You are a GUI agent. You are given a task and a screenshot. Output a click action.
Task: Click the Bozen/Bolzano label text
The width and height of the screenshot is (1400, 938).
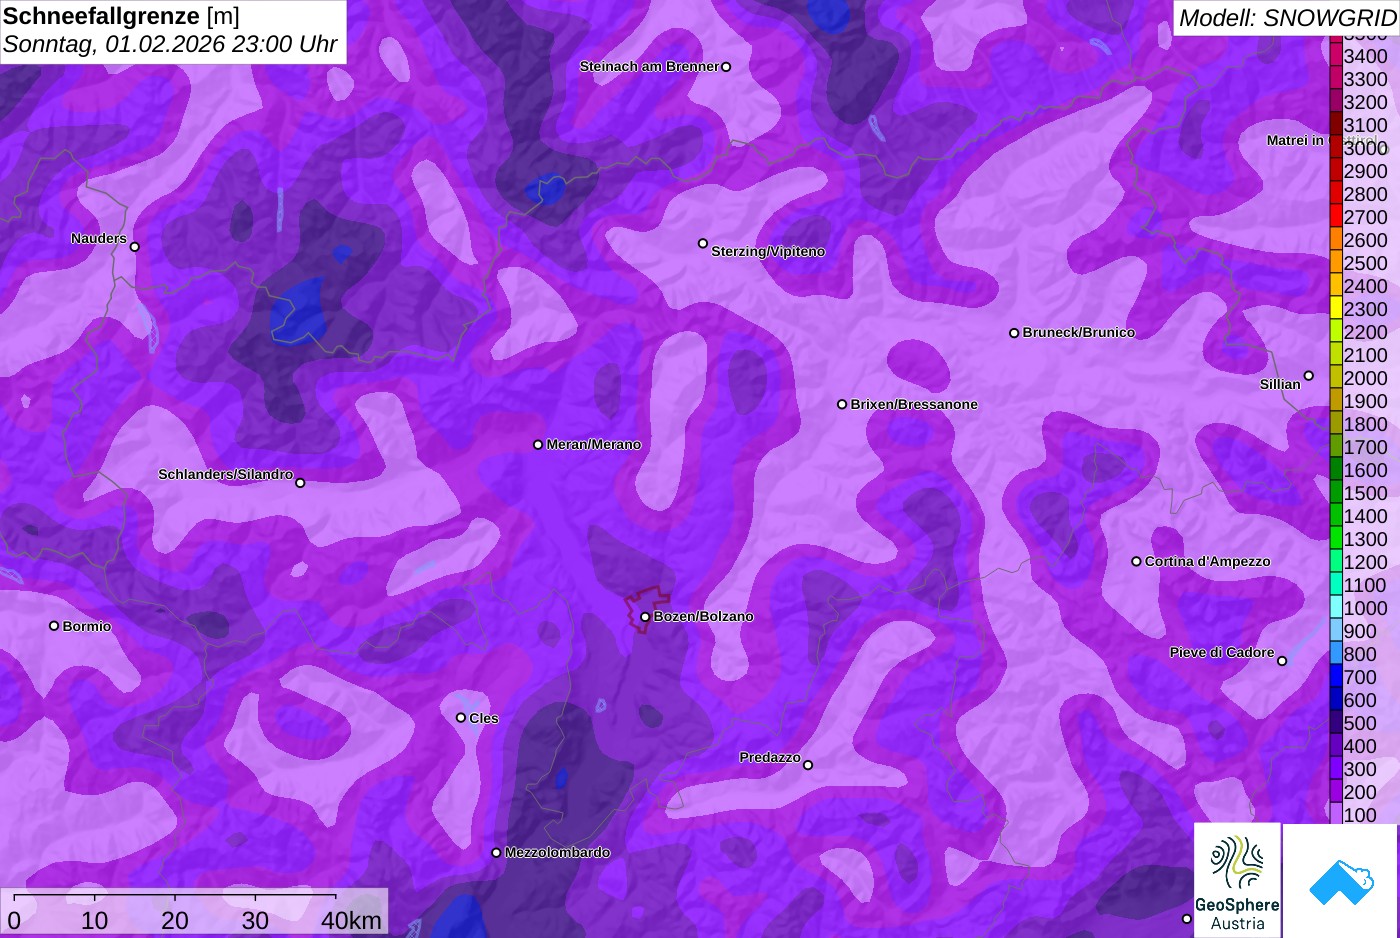pyautogui.click(x=703, y=617)
